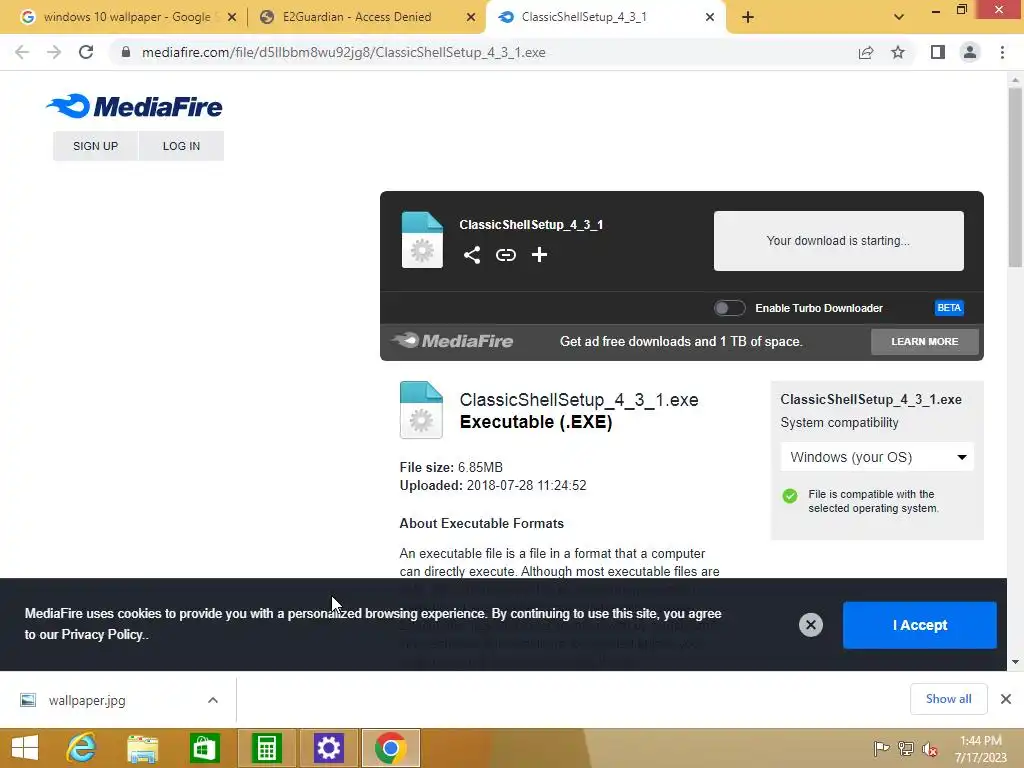The width and height of the screenshot is (1024, 768).
Task: Click Your download is starting button
Action: point(839,240)
